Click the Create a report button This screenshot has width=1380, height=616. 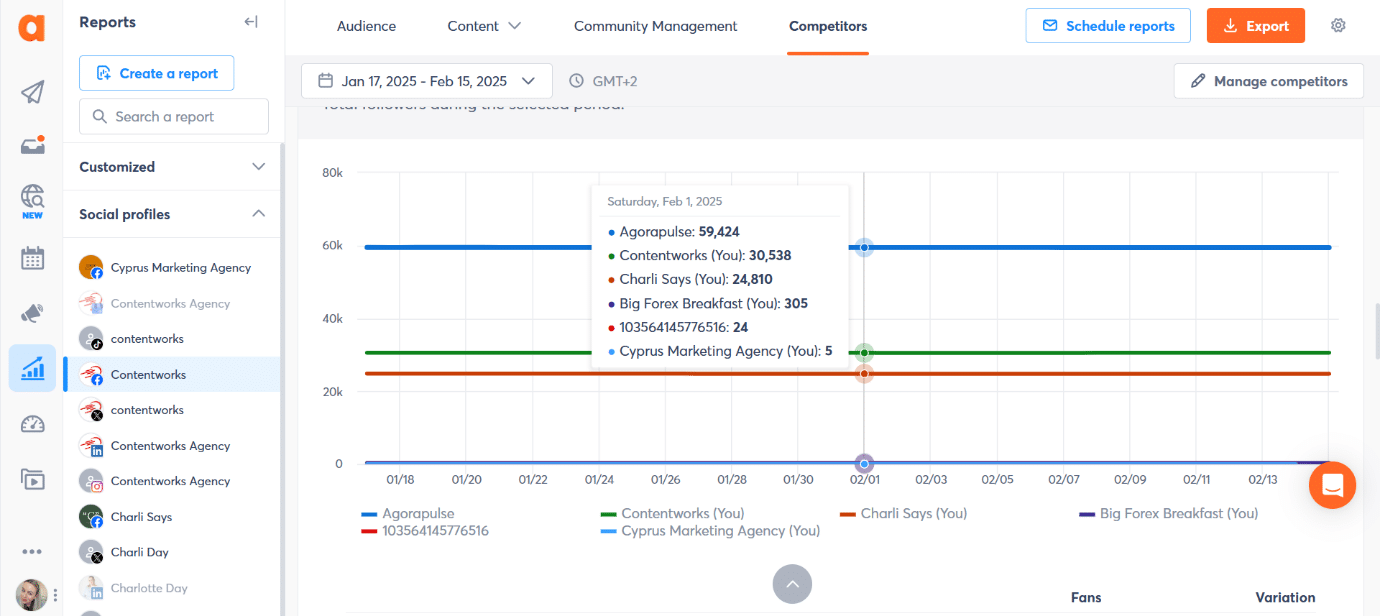156,73
